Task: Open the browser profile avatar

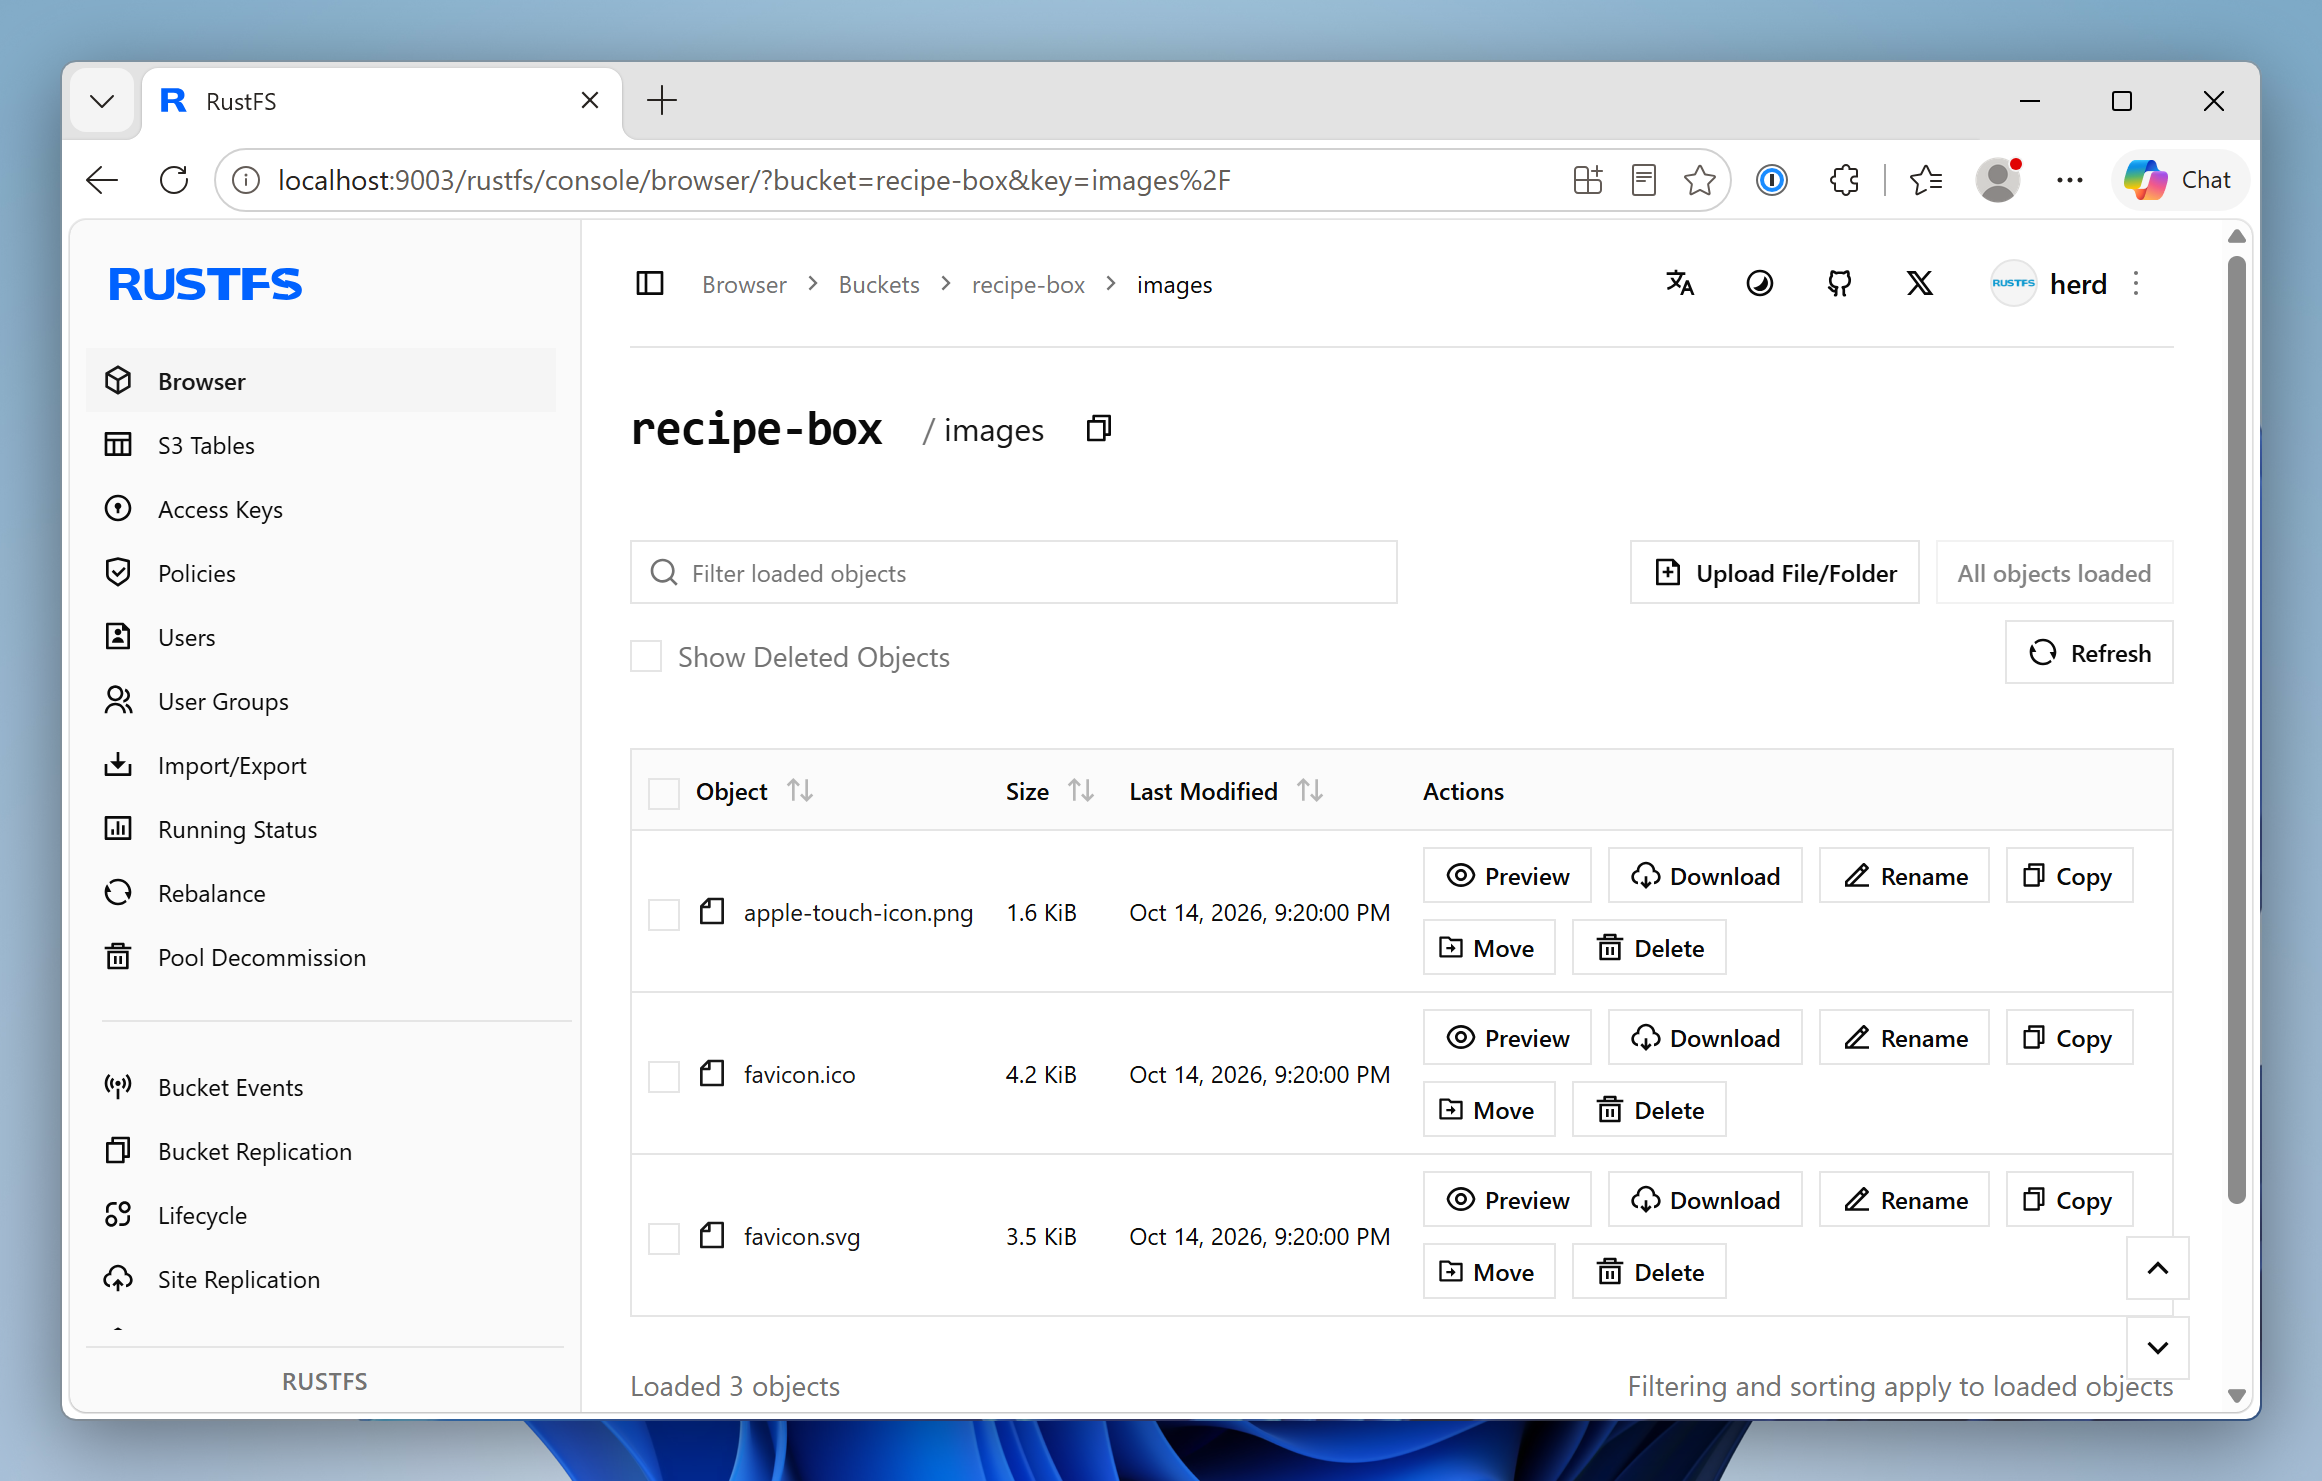Action: 1998,180
